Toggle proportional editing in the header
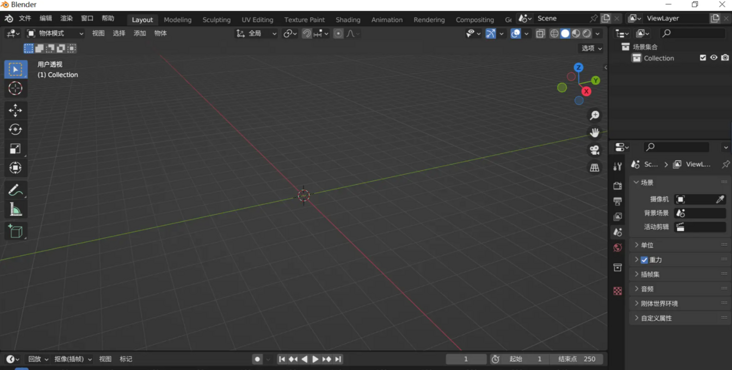Viewport: 732px width, 370px height. coord(338,34)
